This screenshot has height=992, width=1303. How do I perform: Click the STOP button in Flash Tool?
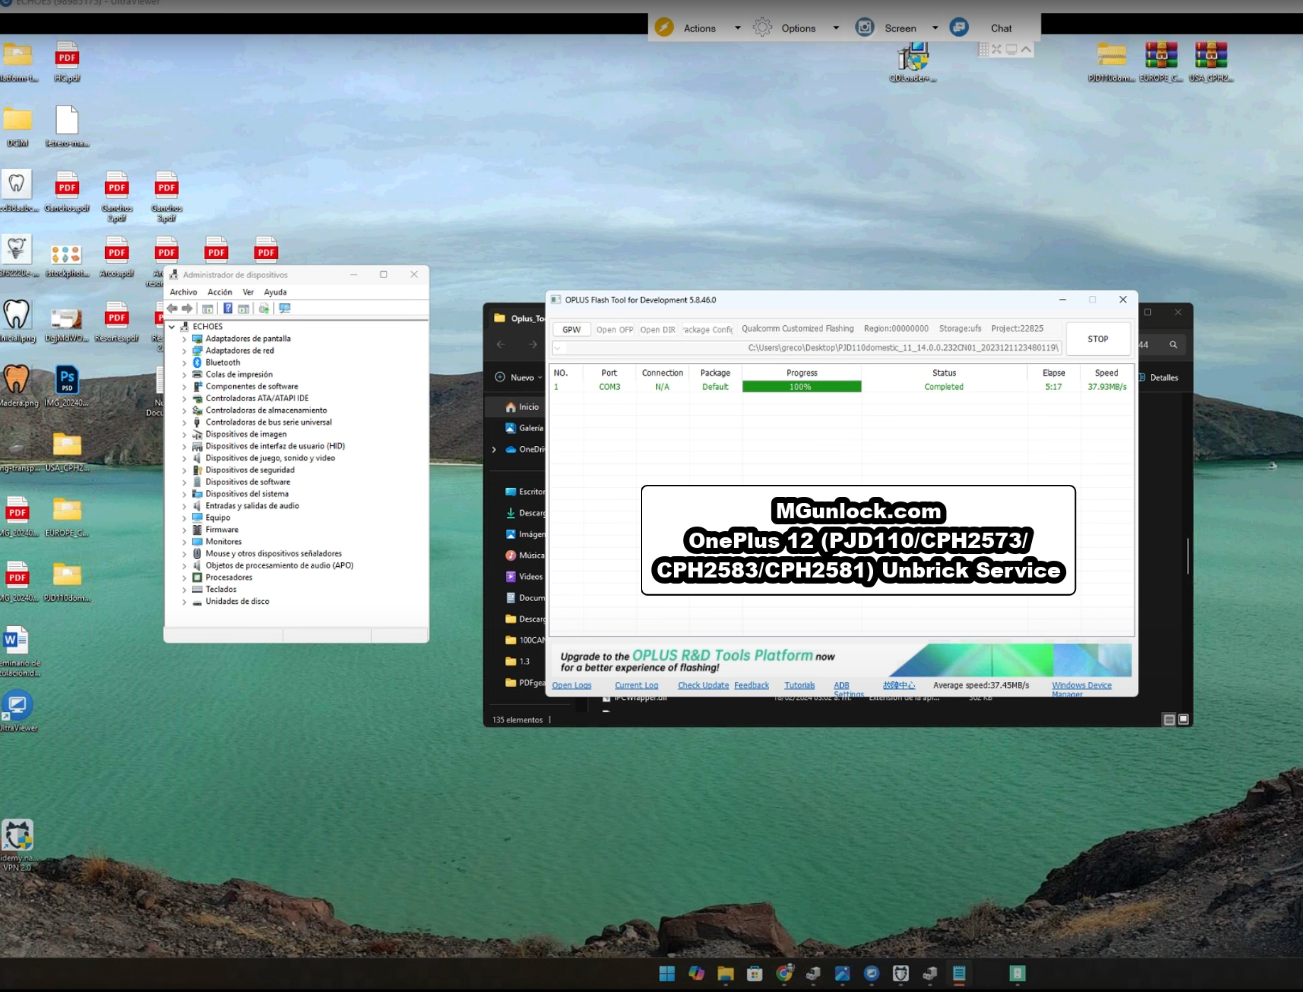coord(1098,339)
